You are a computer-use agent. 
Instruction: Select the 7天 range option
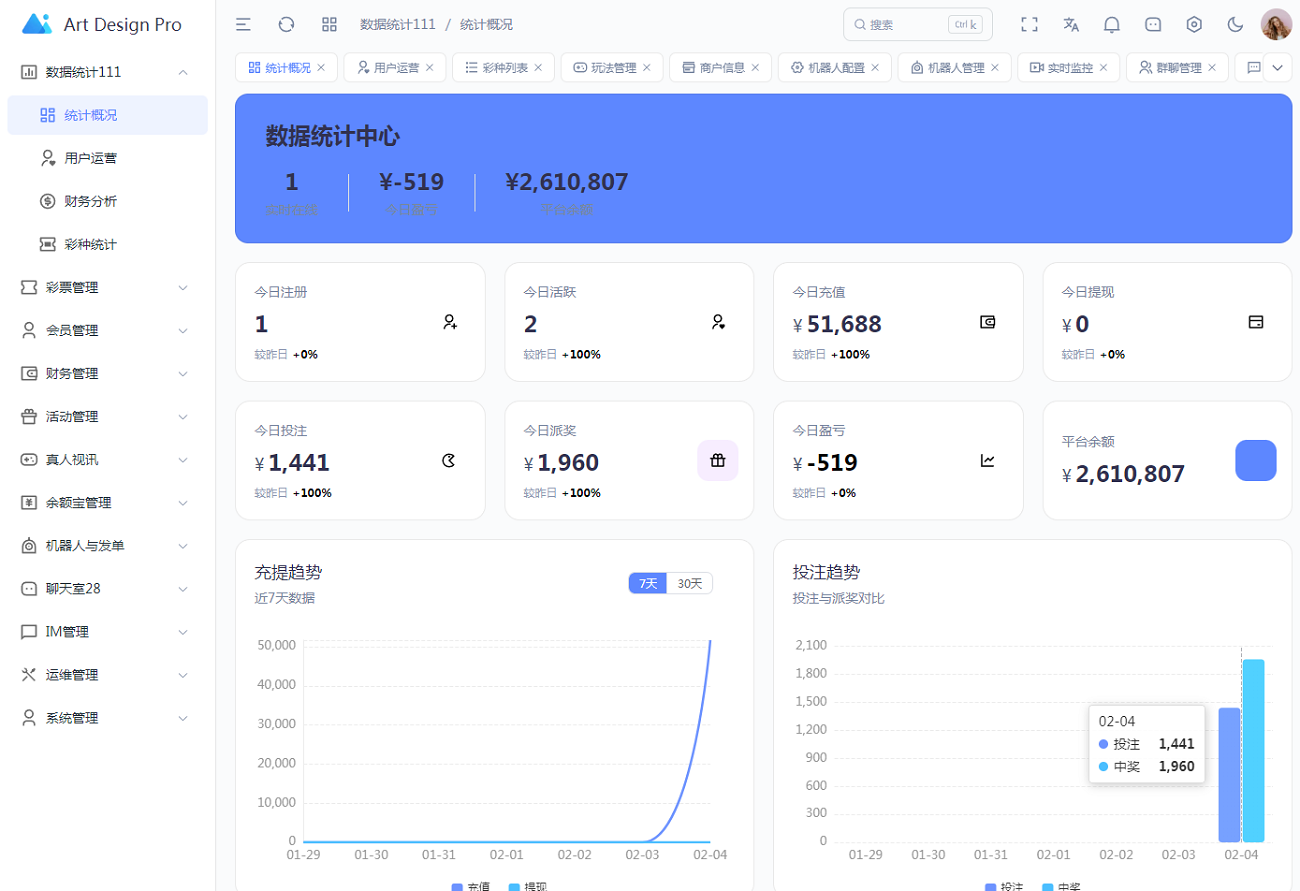point(648,583)
